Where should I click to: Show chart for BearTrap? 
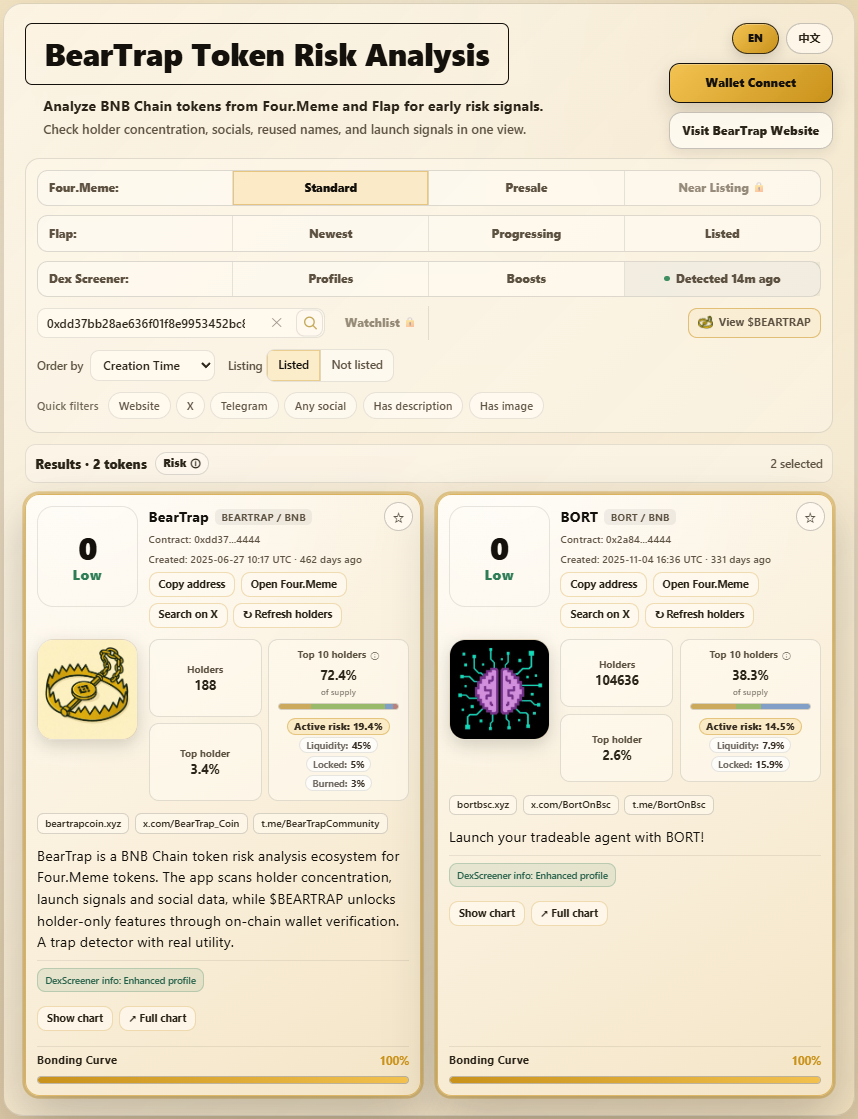click(75, 1018)
